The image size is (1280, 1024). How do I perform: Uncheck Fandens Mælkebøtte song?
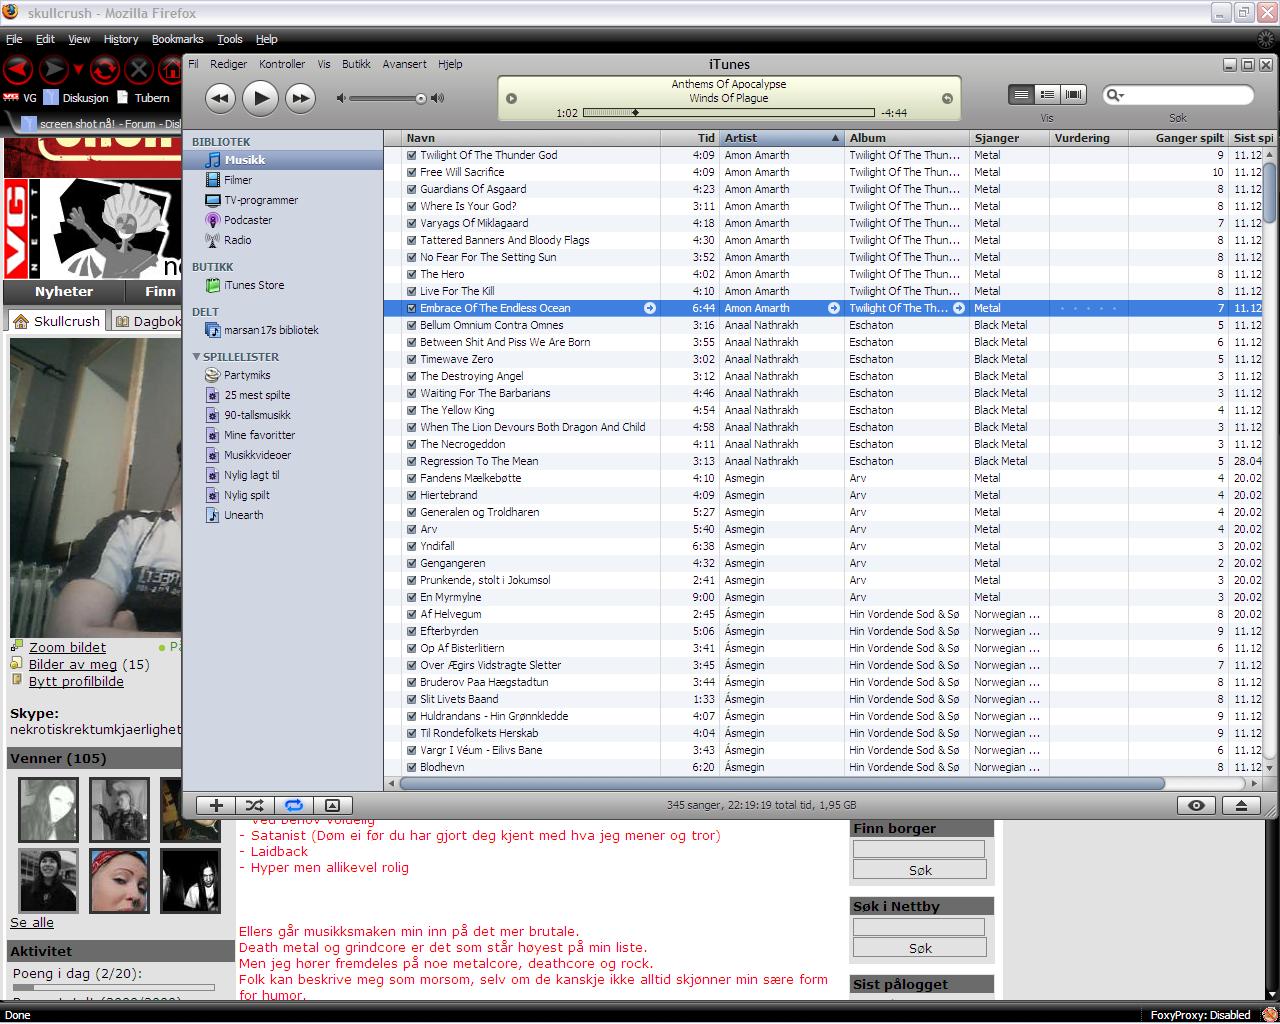[x=411, y=478]
